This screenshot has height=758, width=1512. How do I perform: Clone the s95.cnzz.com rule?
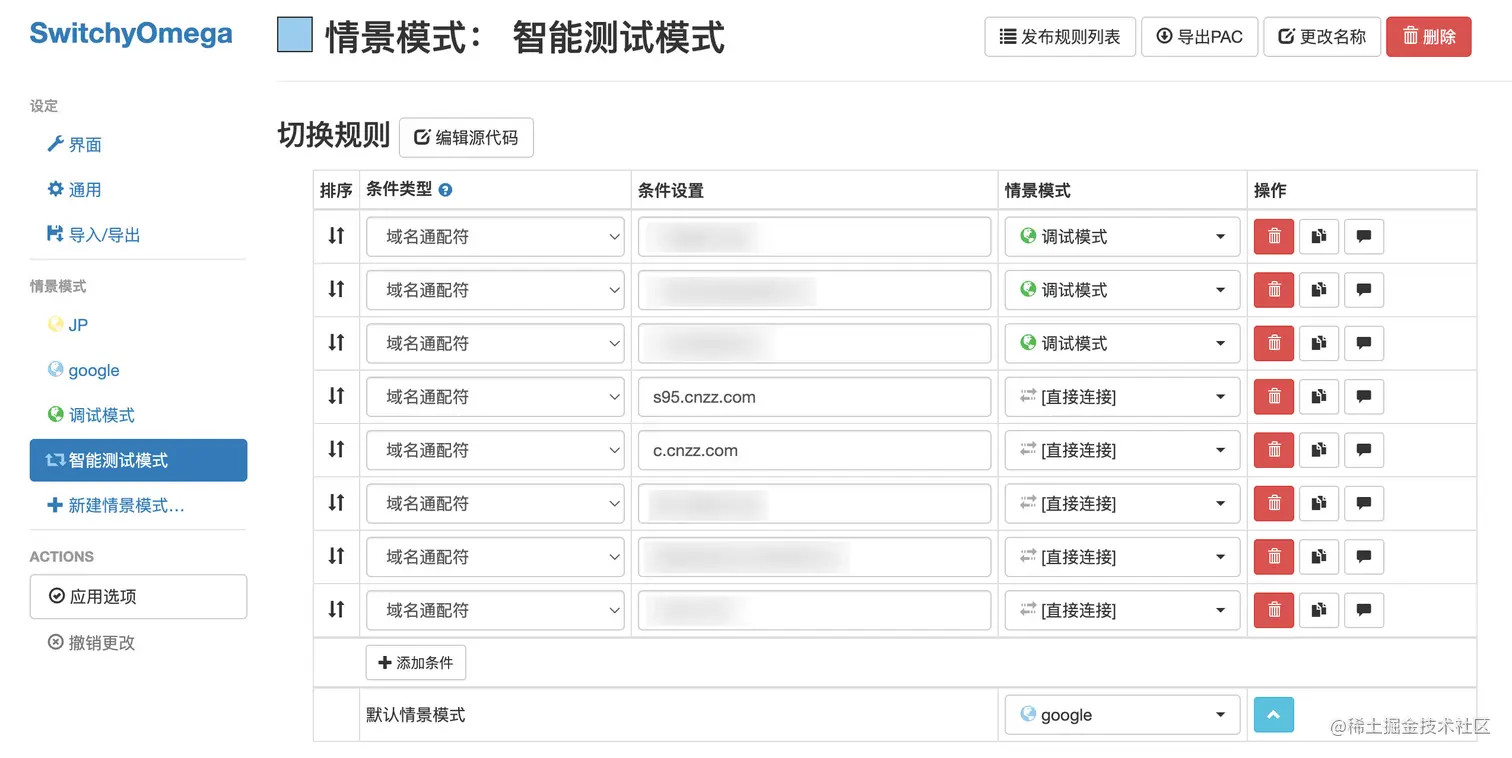(x=1319, y=397)
